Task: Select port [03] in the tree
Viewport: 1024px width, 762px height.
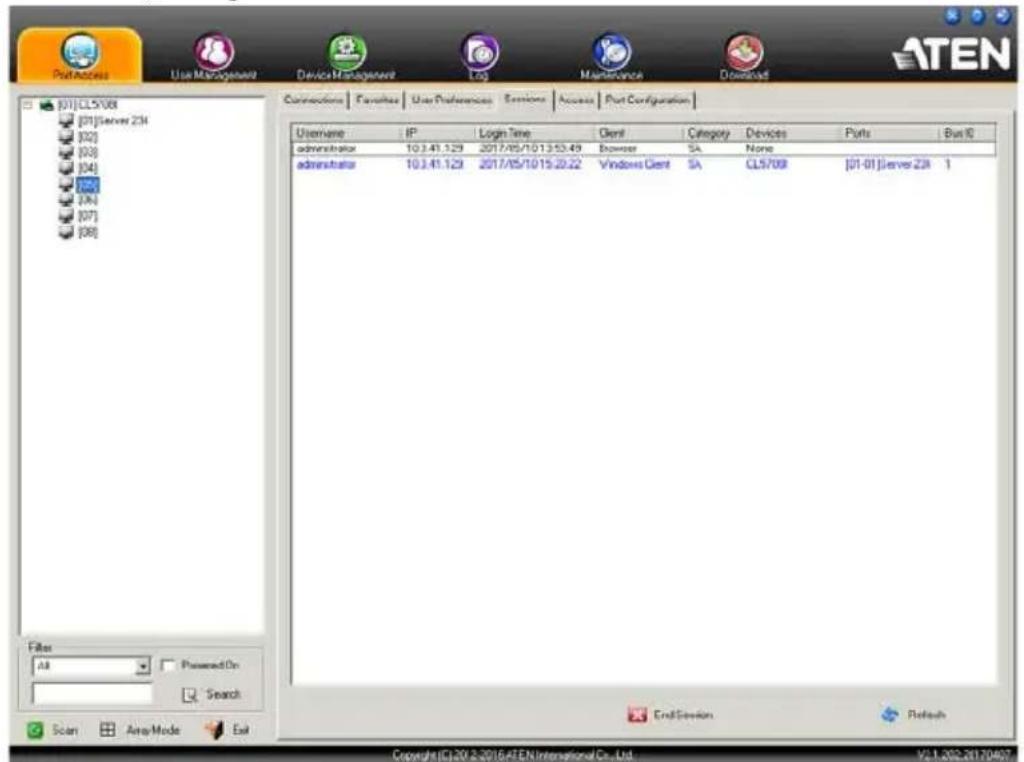Action: click(x=88, y=152)
